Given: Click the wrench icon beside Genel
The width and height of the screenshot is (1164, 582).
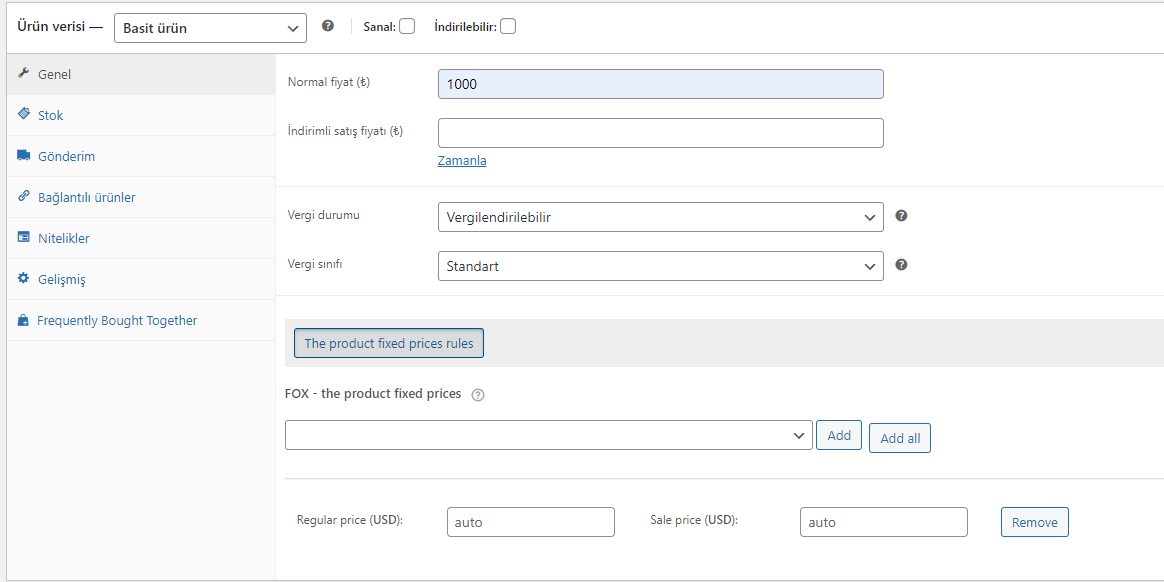Looking at the screenshot, I should point(23,73).
